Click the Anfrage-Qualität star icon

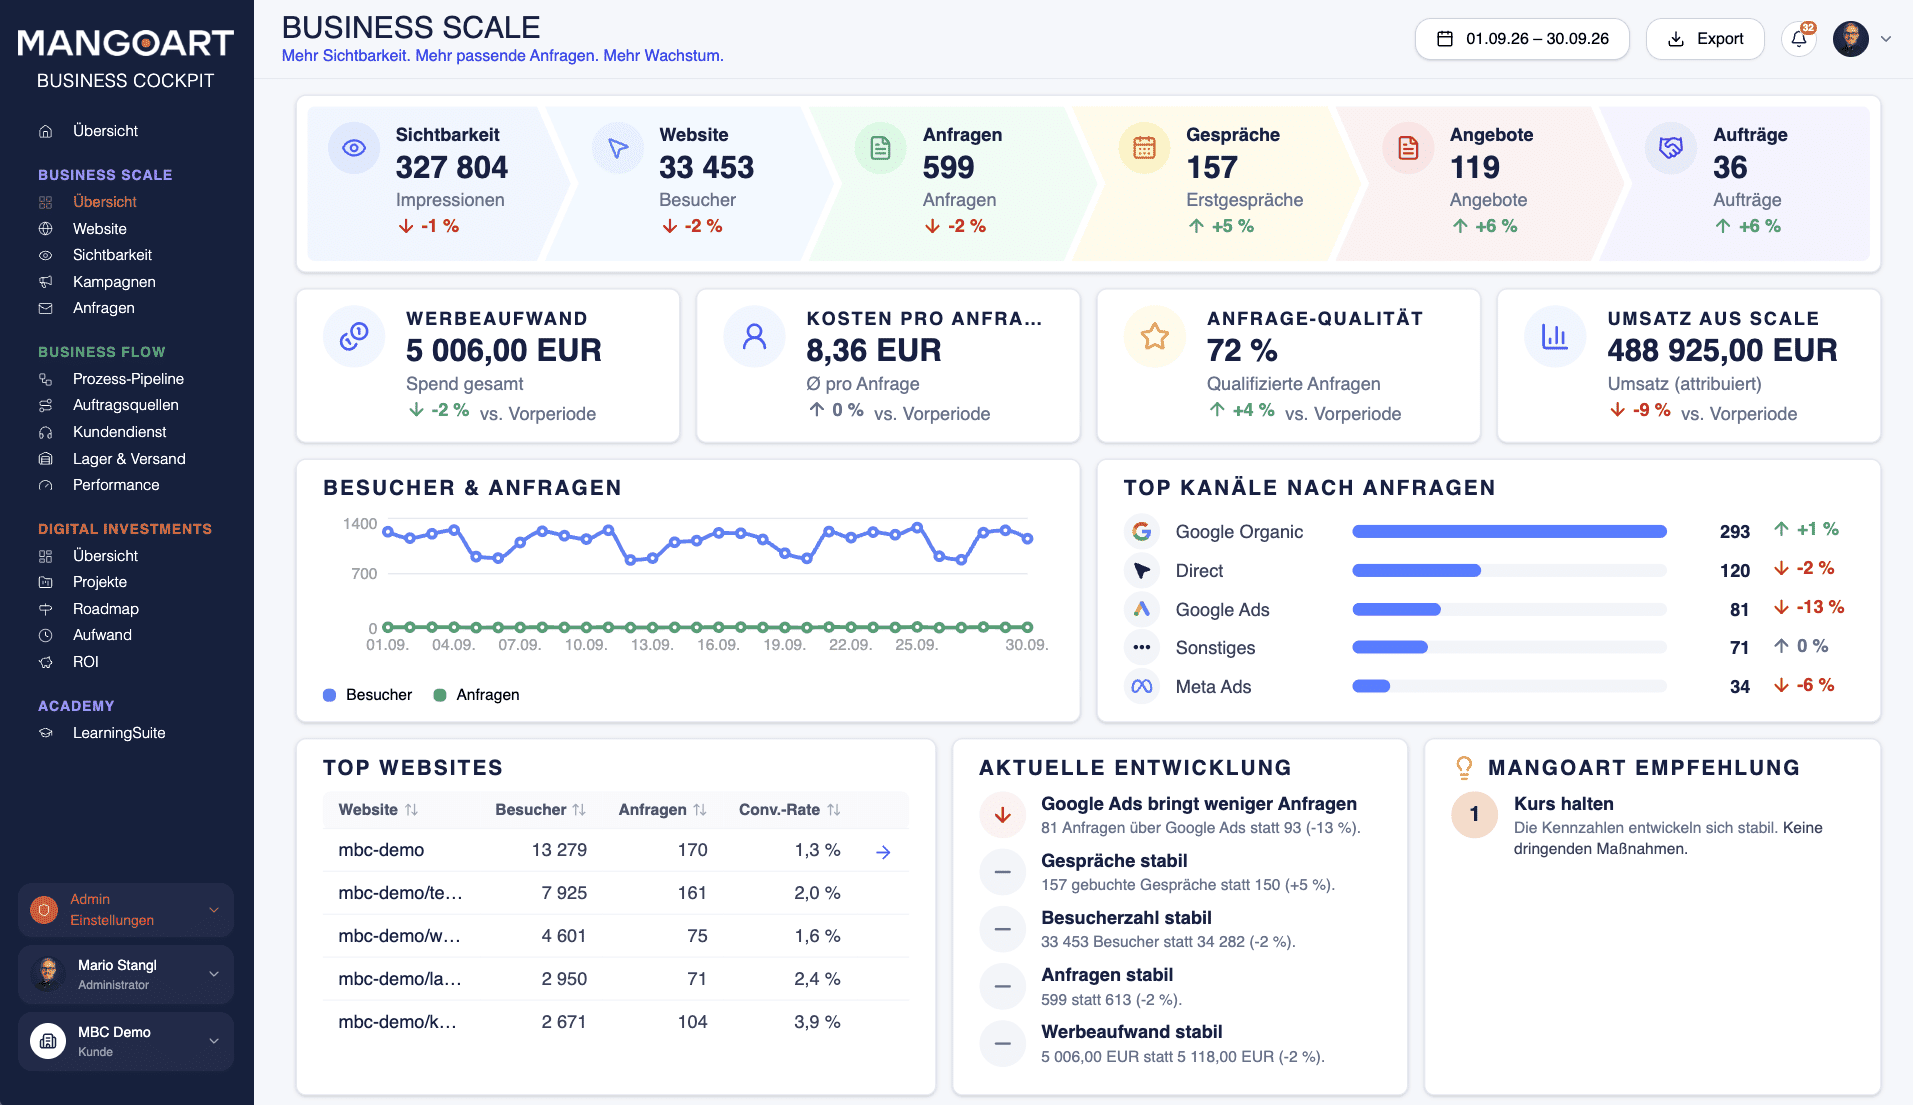coord(1155,336)
